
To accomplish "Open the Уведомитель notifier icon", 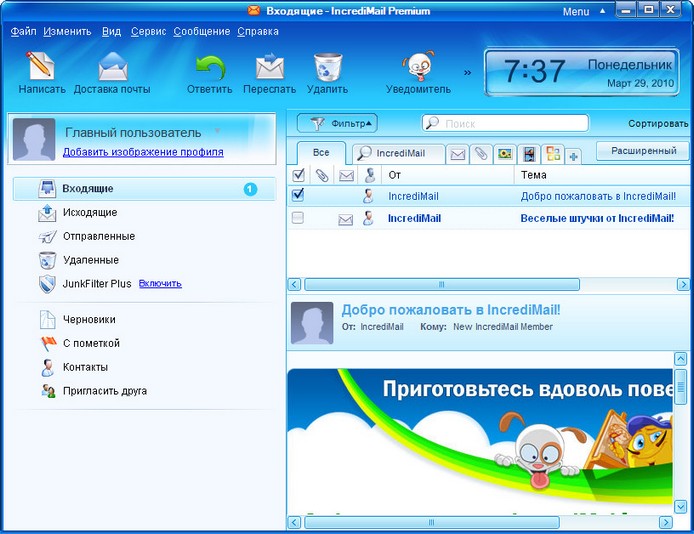I will 418,67.
